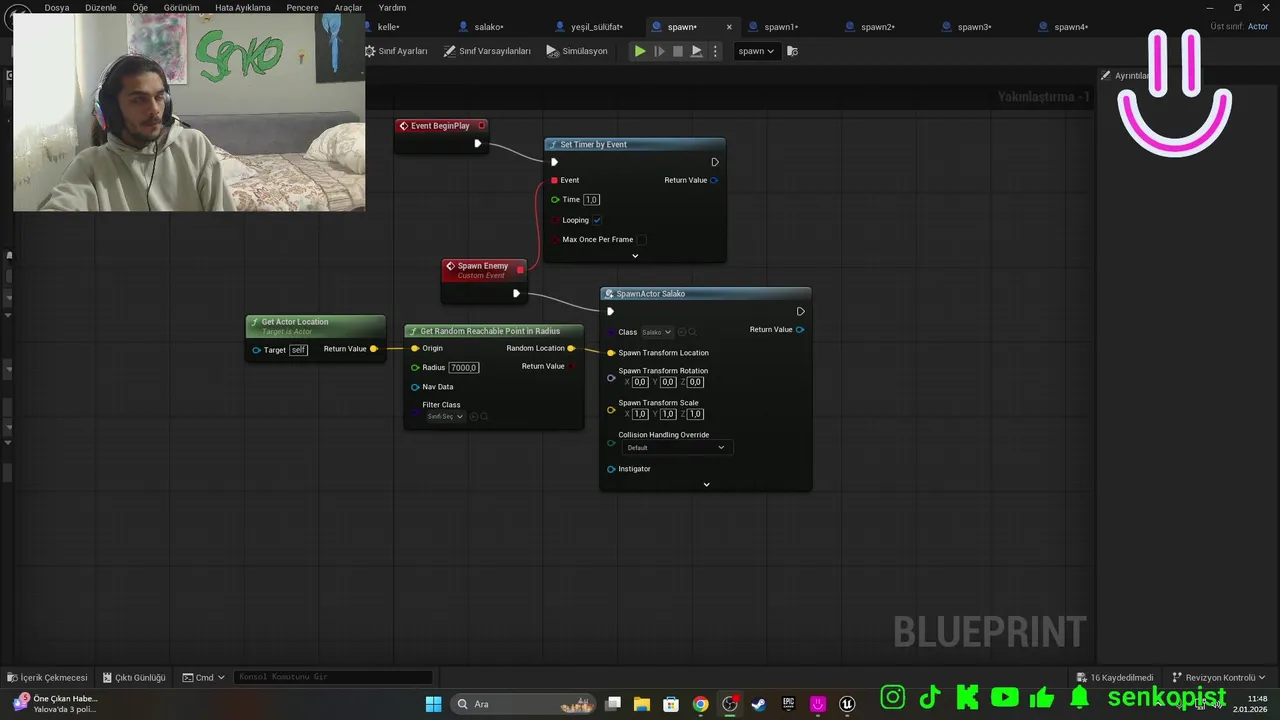Click the Instigator blue input pin
1280x720 pixels.
611,469
